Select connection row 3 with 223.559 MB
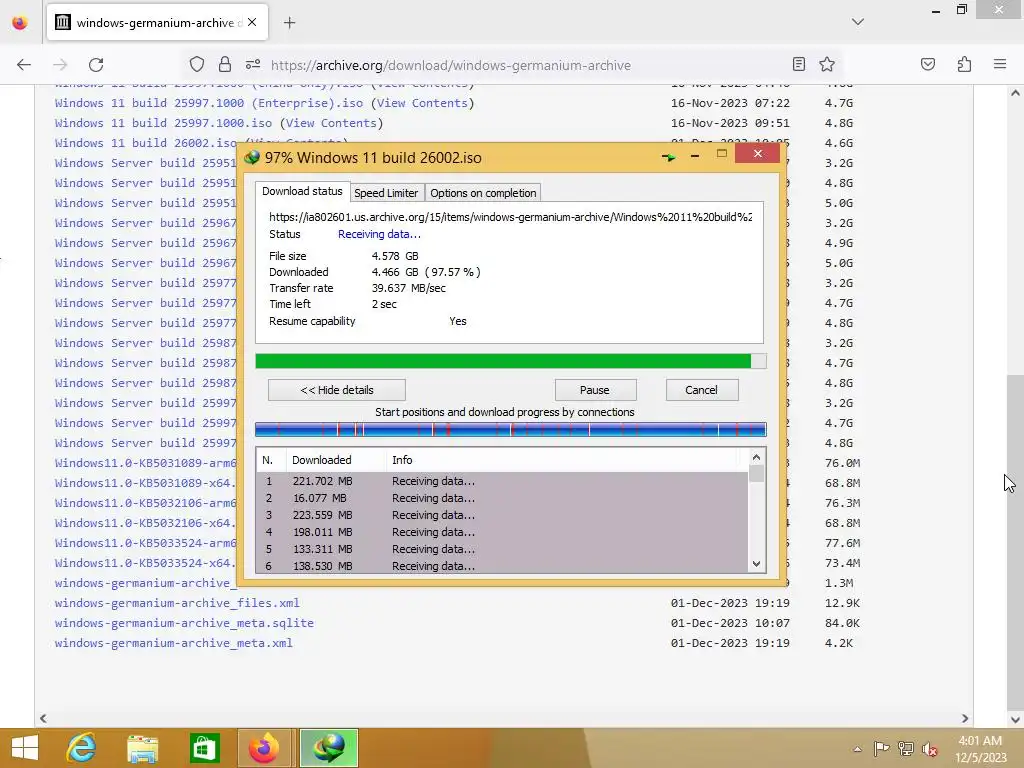 click(502, 515)
